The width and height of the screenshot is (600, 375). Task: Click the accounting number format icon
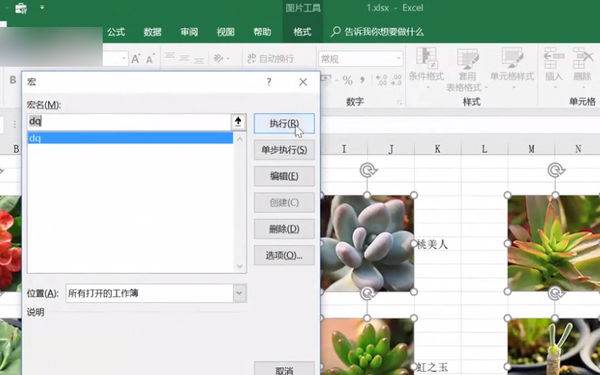click(326, 80)
